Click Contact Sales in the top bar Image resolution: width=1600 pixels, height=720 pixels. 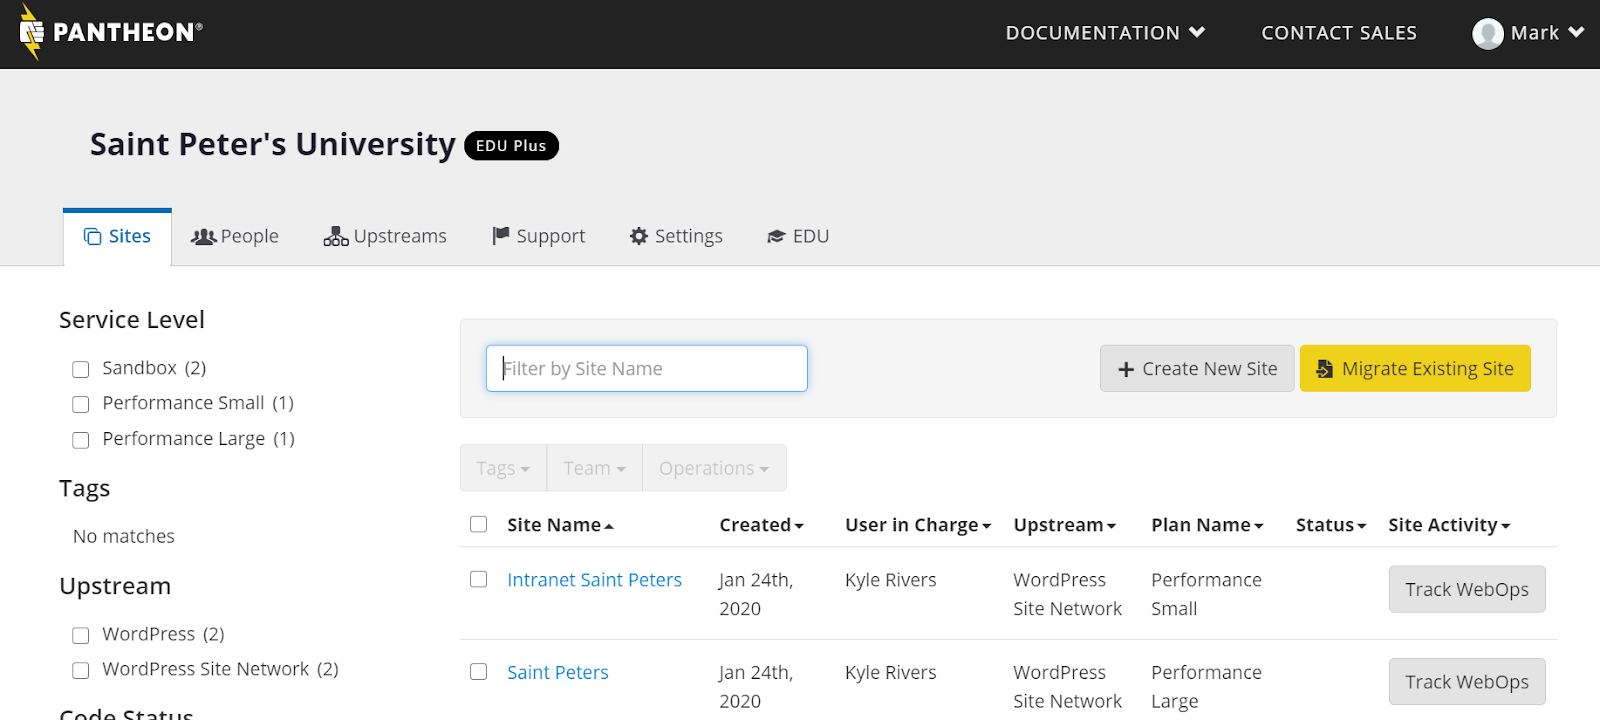[x=1339, y=33]
